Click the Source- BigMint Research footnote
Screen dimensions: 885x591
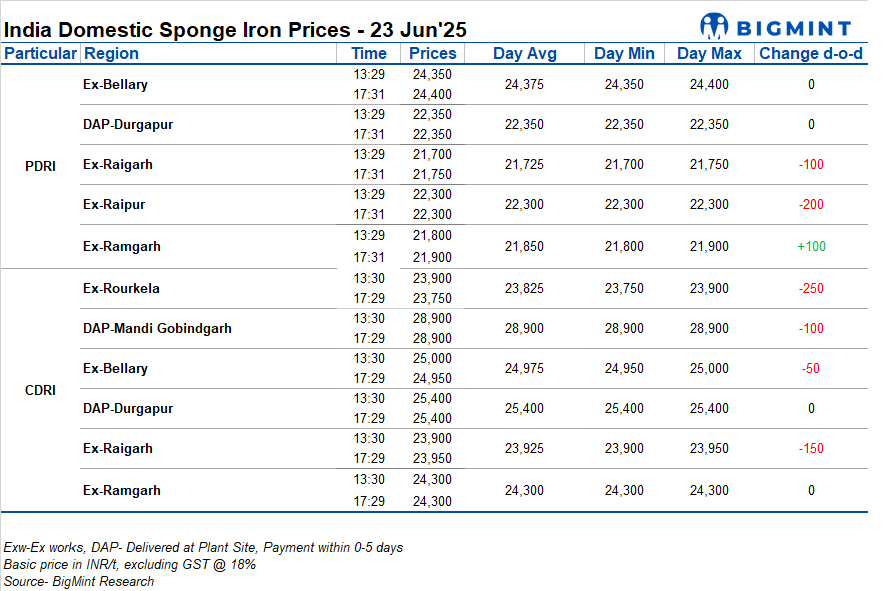click(x=79, y=581)
